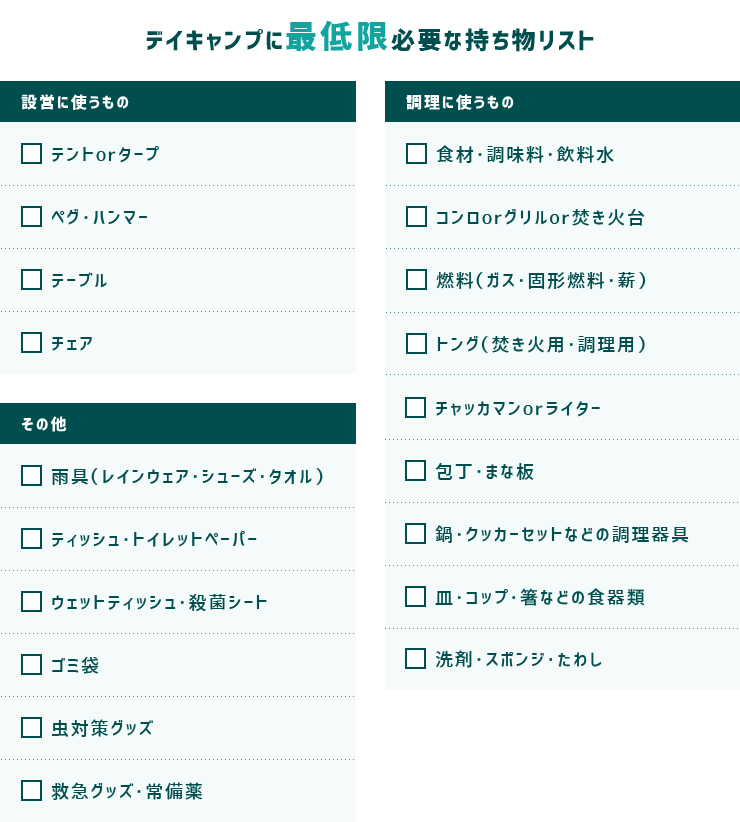Check ティッシュ・トイレットペーパー checkbox
Image resolution: width=740 pixels, height=822 pixels.
(x=31, y=538)
